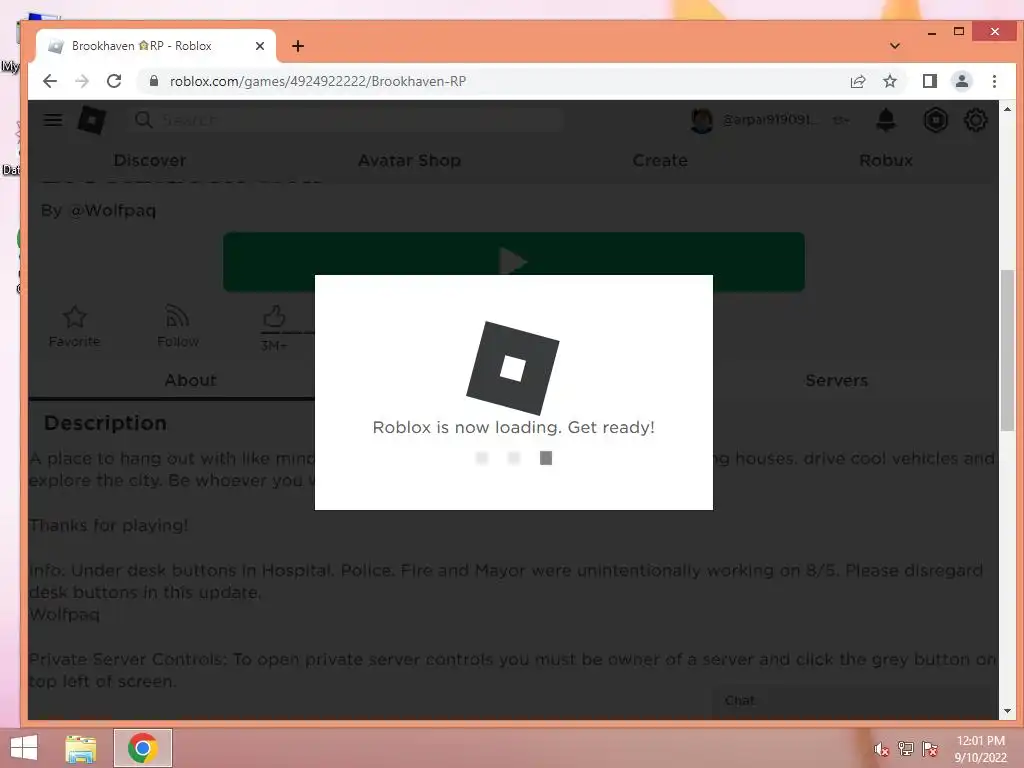Close the Brookhaven RP tab
The image size is (1024, 768).
tap(259, 46)
